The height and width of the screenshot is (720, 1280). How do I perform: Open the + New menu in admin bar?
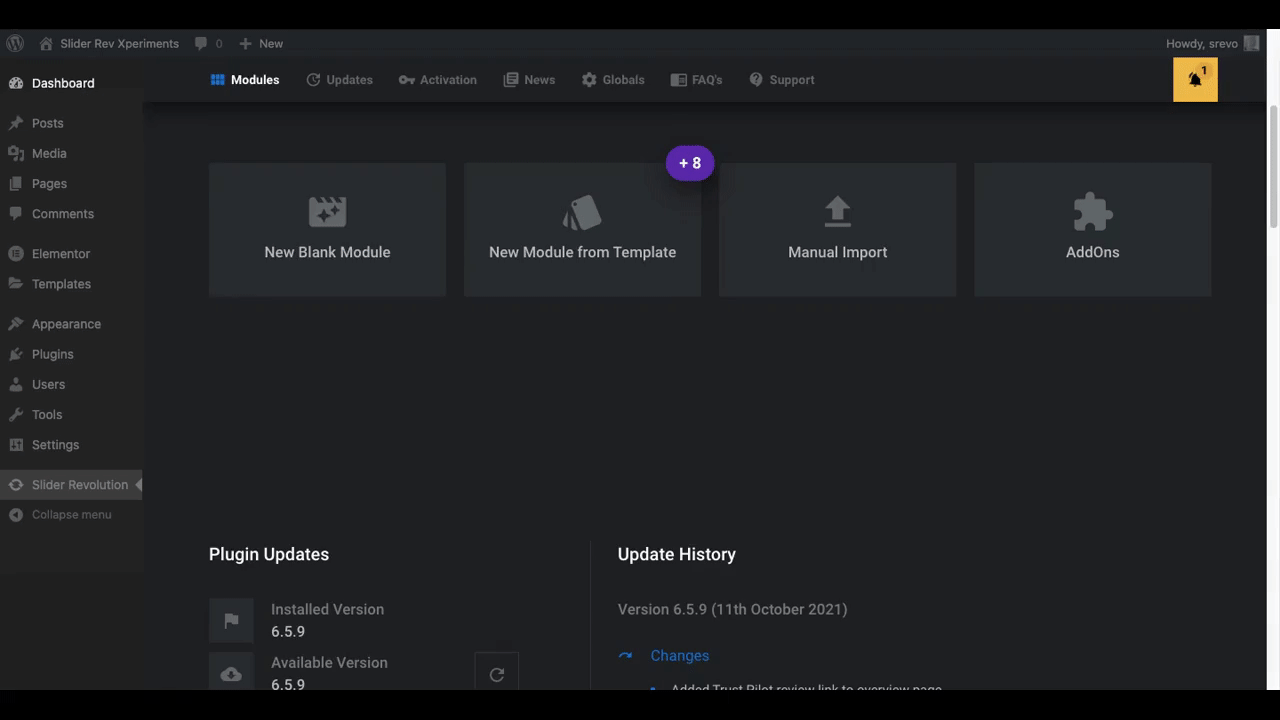(x=260, y=43)
